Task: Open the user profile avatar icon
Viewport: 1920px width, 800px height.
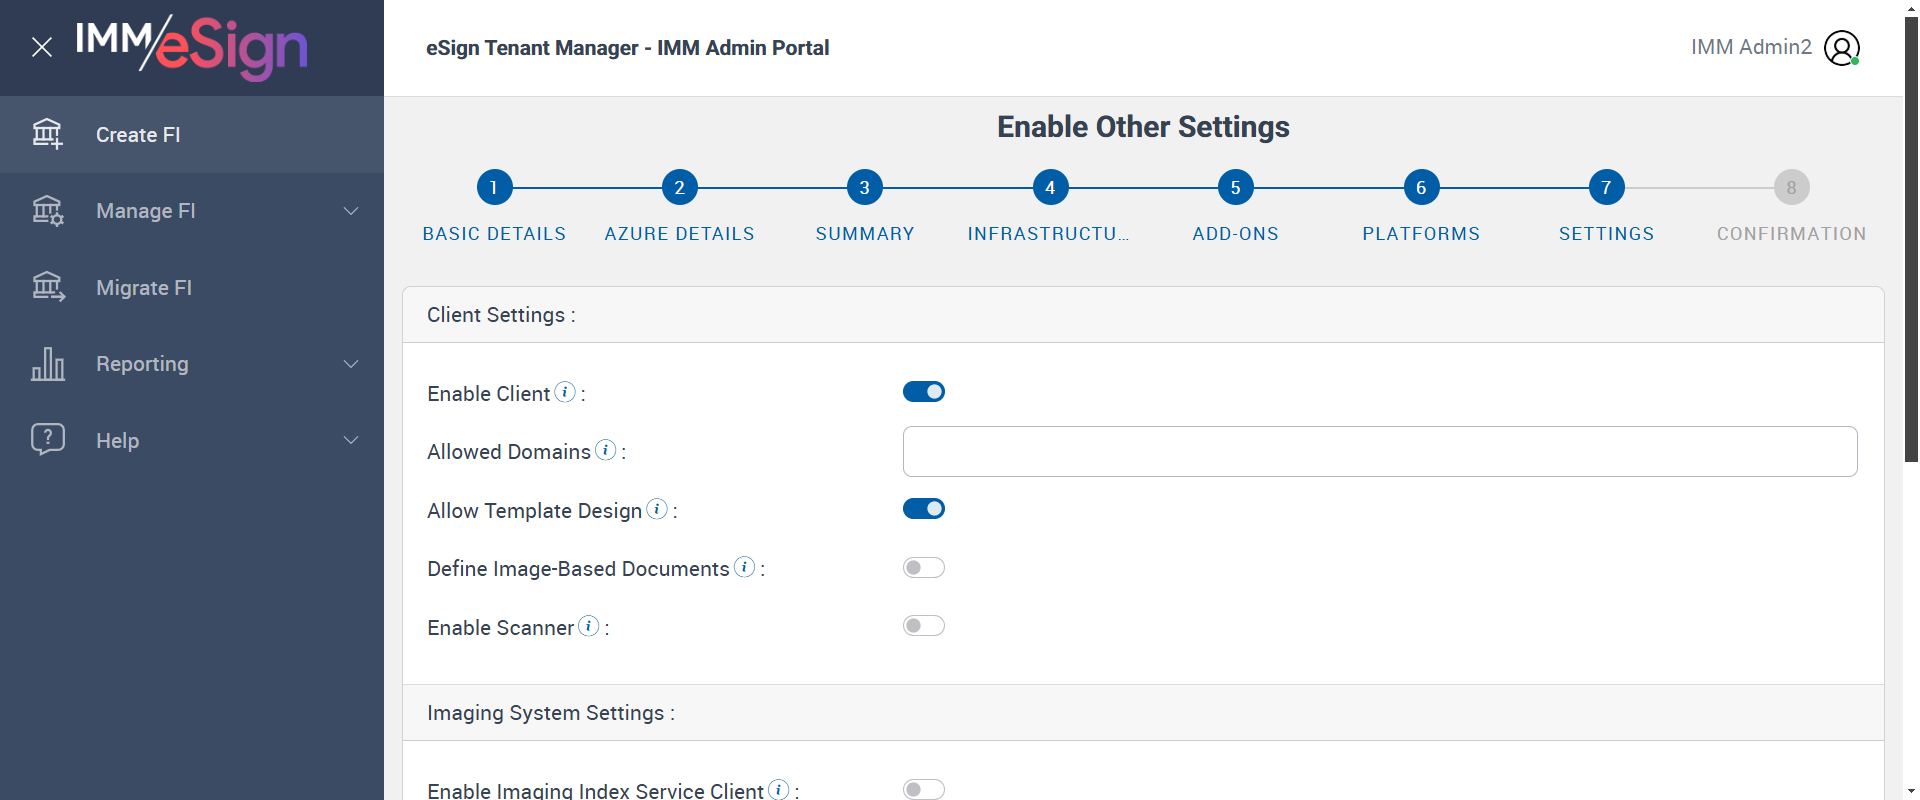Action: (x=1841, y=47)
